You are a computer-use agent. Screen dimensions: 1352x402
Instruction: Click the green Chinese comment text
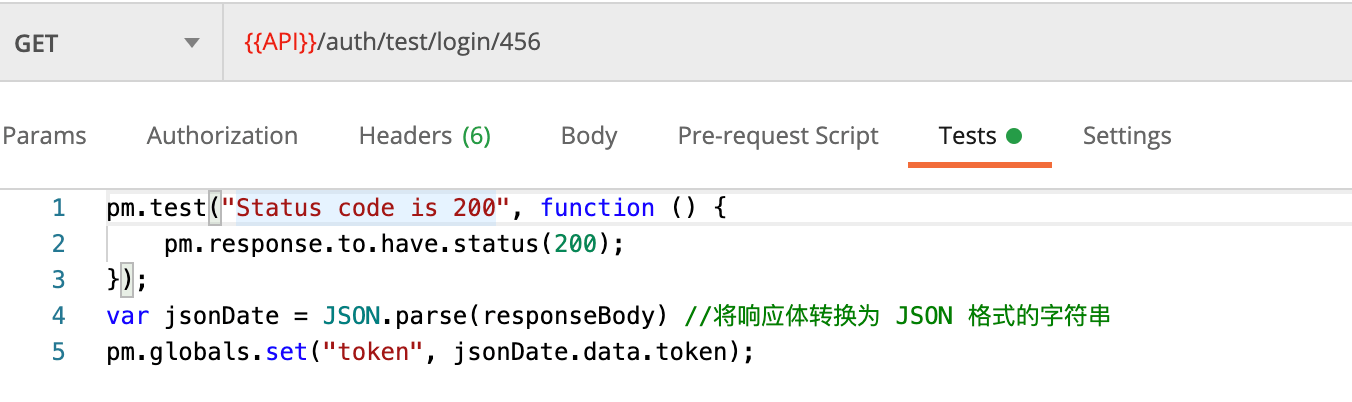click(x=898, y=316)
